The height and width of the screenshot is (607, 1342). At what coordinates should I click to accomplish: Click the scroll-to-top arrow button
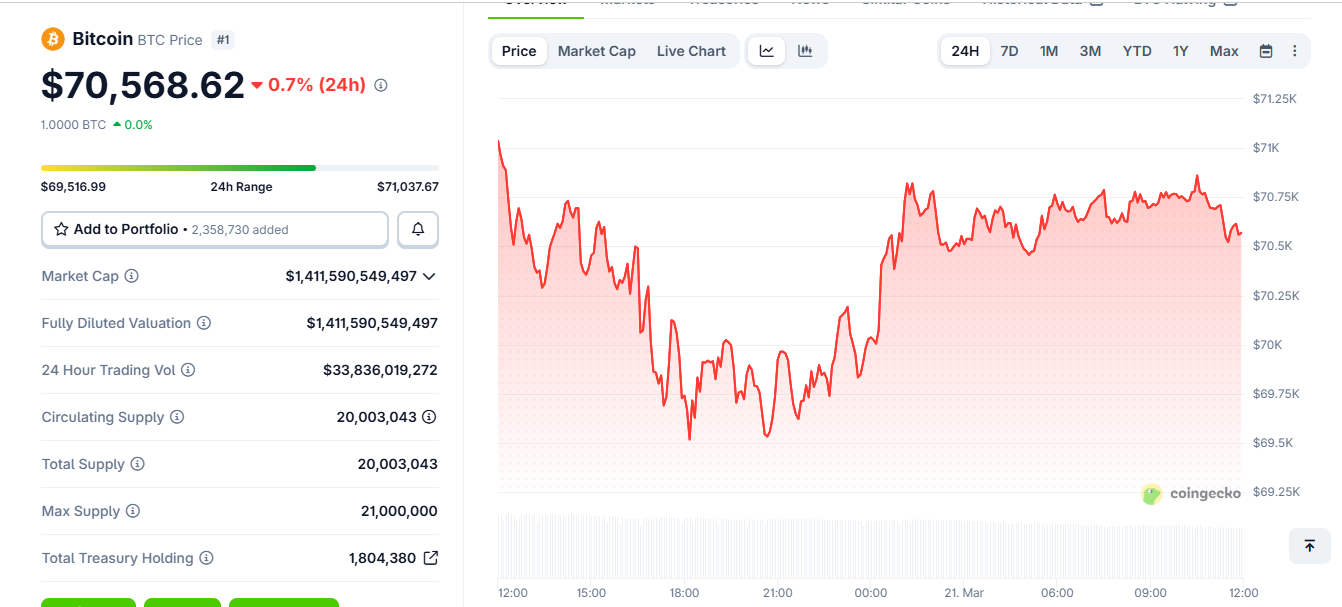[1309, 546]
